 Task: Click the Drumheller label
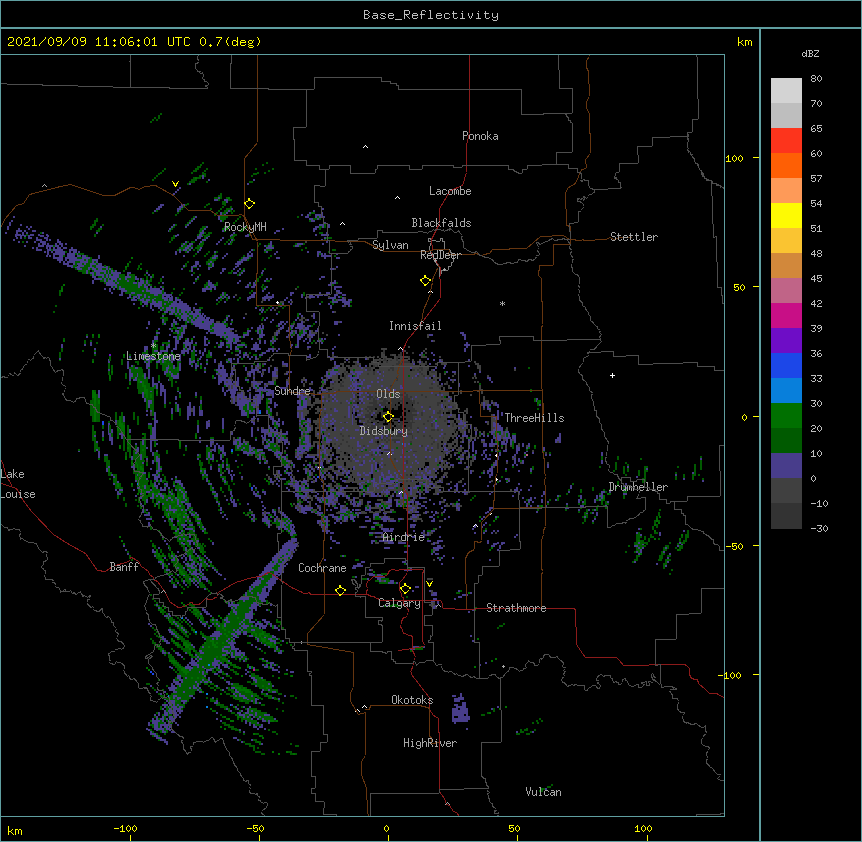(638, 487)
